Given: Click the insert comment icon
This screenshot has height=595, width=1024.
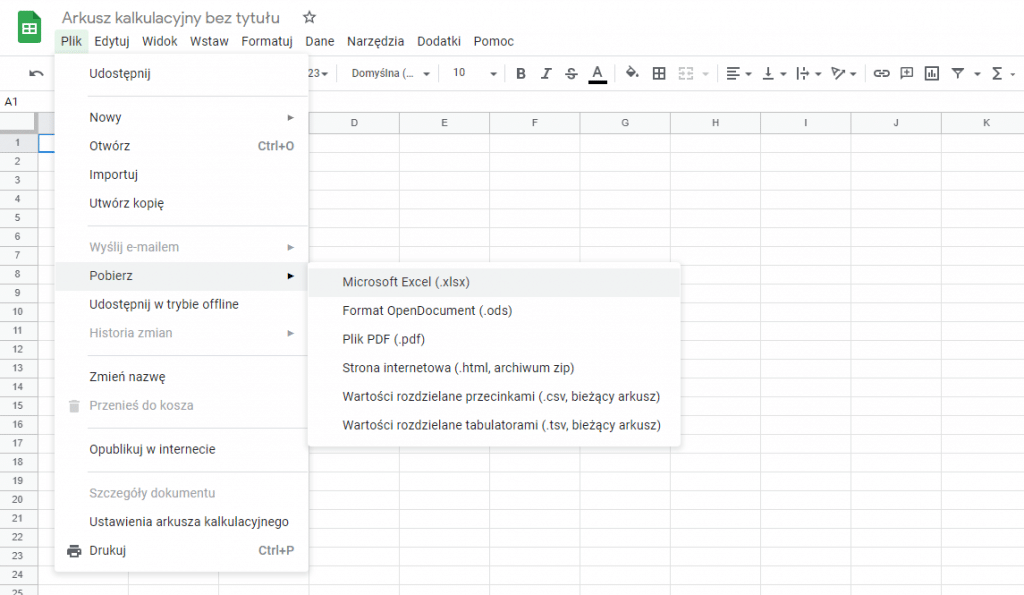Looking at the screenshot, I should (906, 73).
